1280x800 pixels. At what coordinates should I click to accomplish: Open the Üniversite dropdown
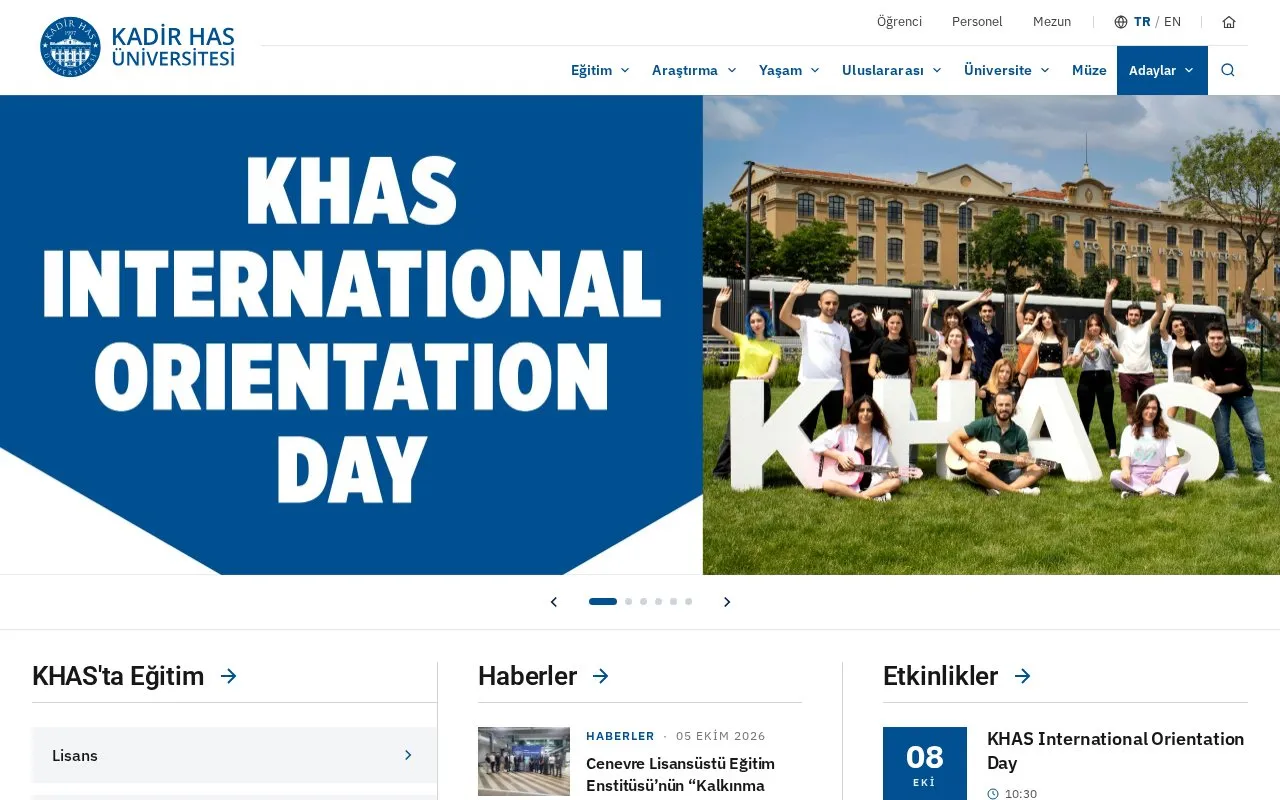[1007, 70]
